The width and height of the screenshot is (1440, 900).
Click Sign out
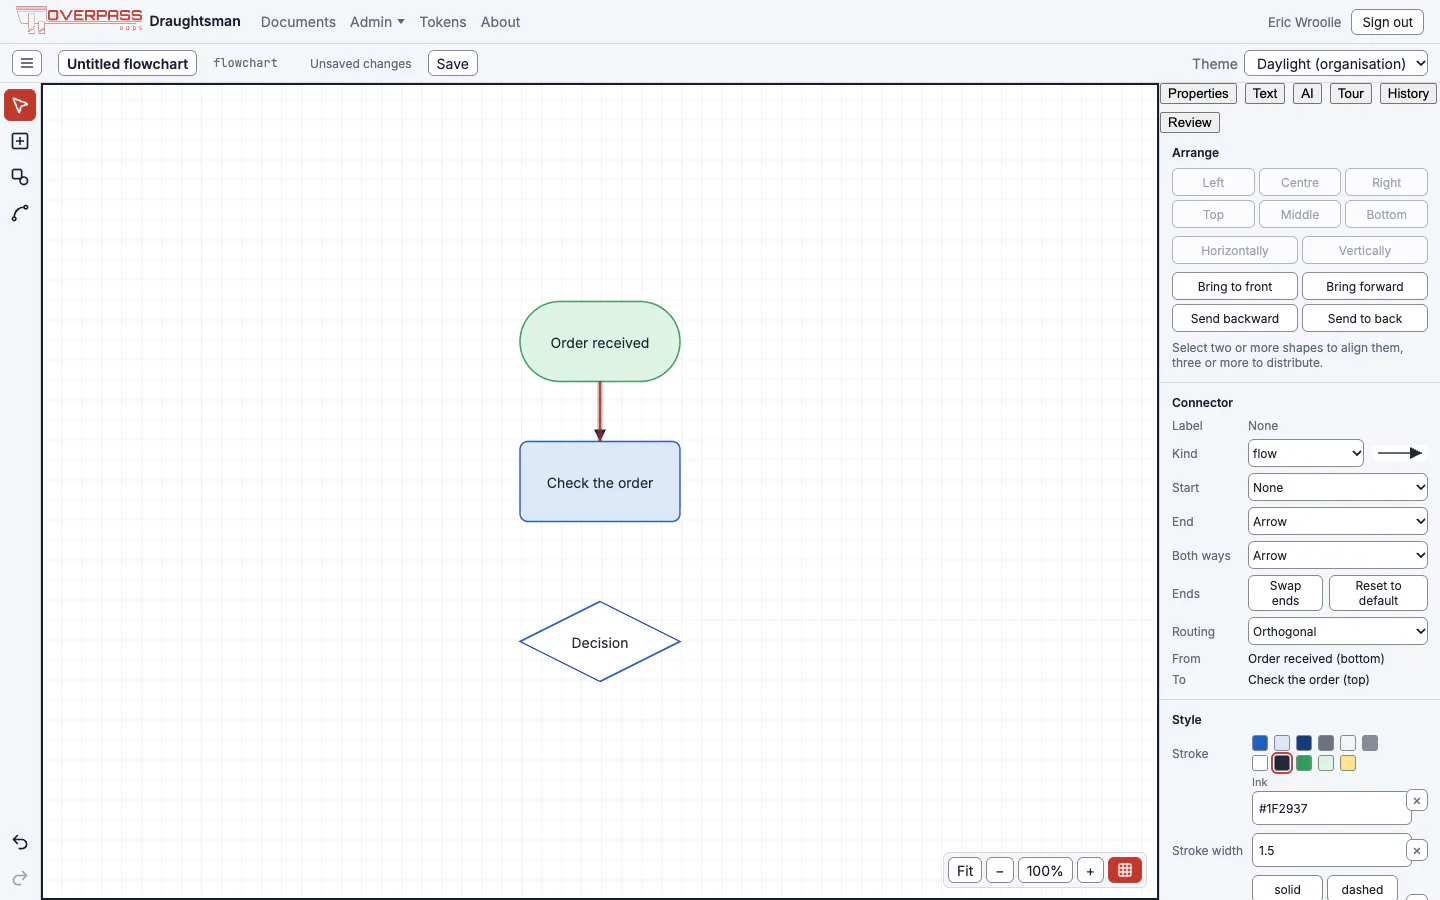(x=1387, y=21)
